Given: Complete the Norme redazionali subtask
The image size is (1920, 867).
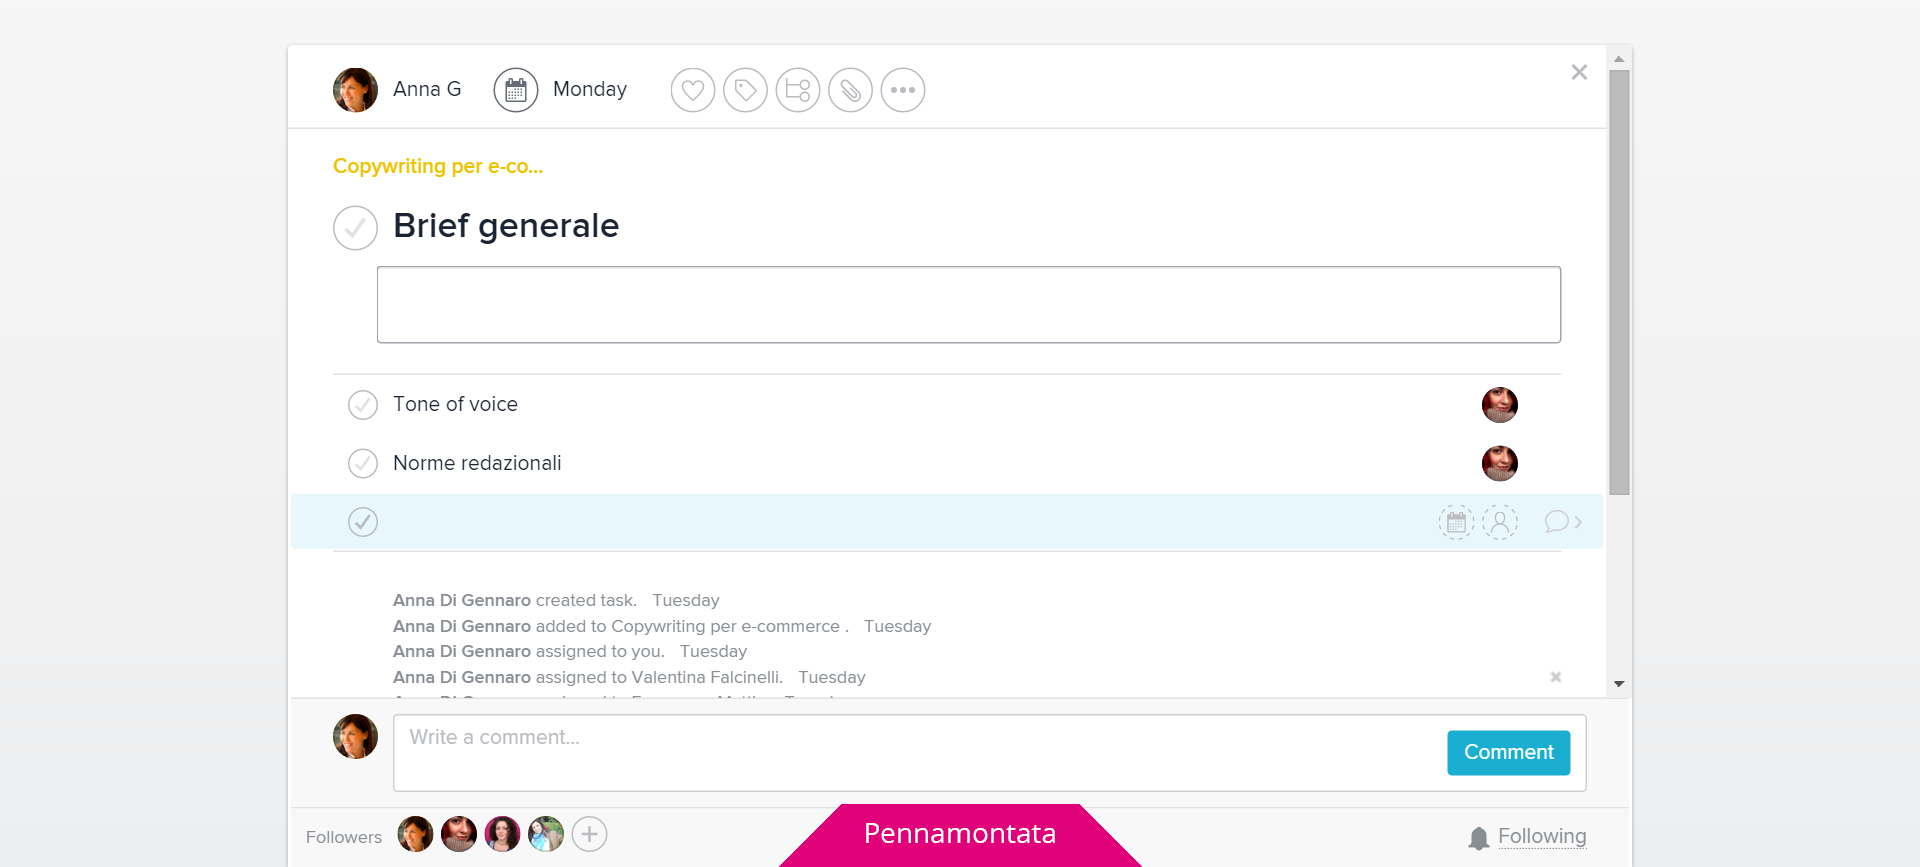Looking at the screenshot, I should pos(363,463).
